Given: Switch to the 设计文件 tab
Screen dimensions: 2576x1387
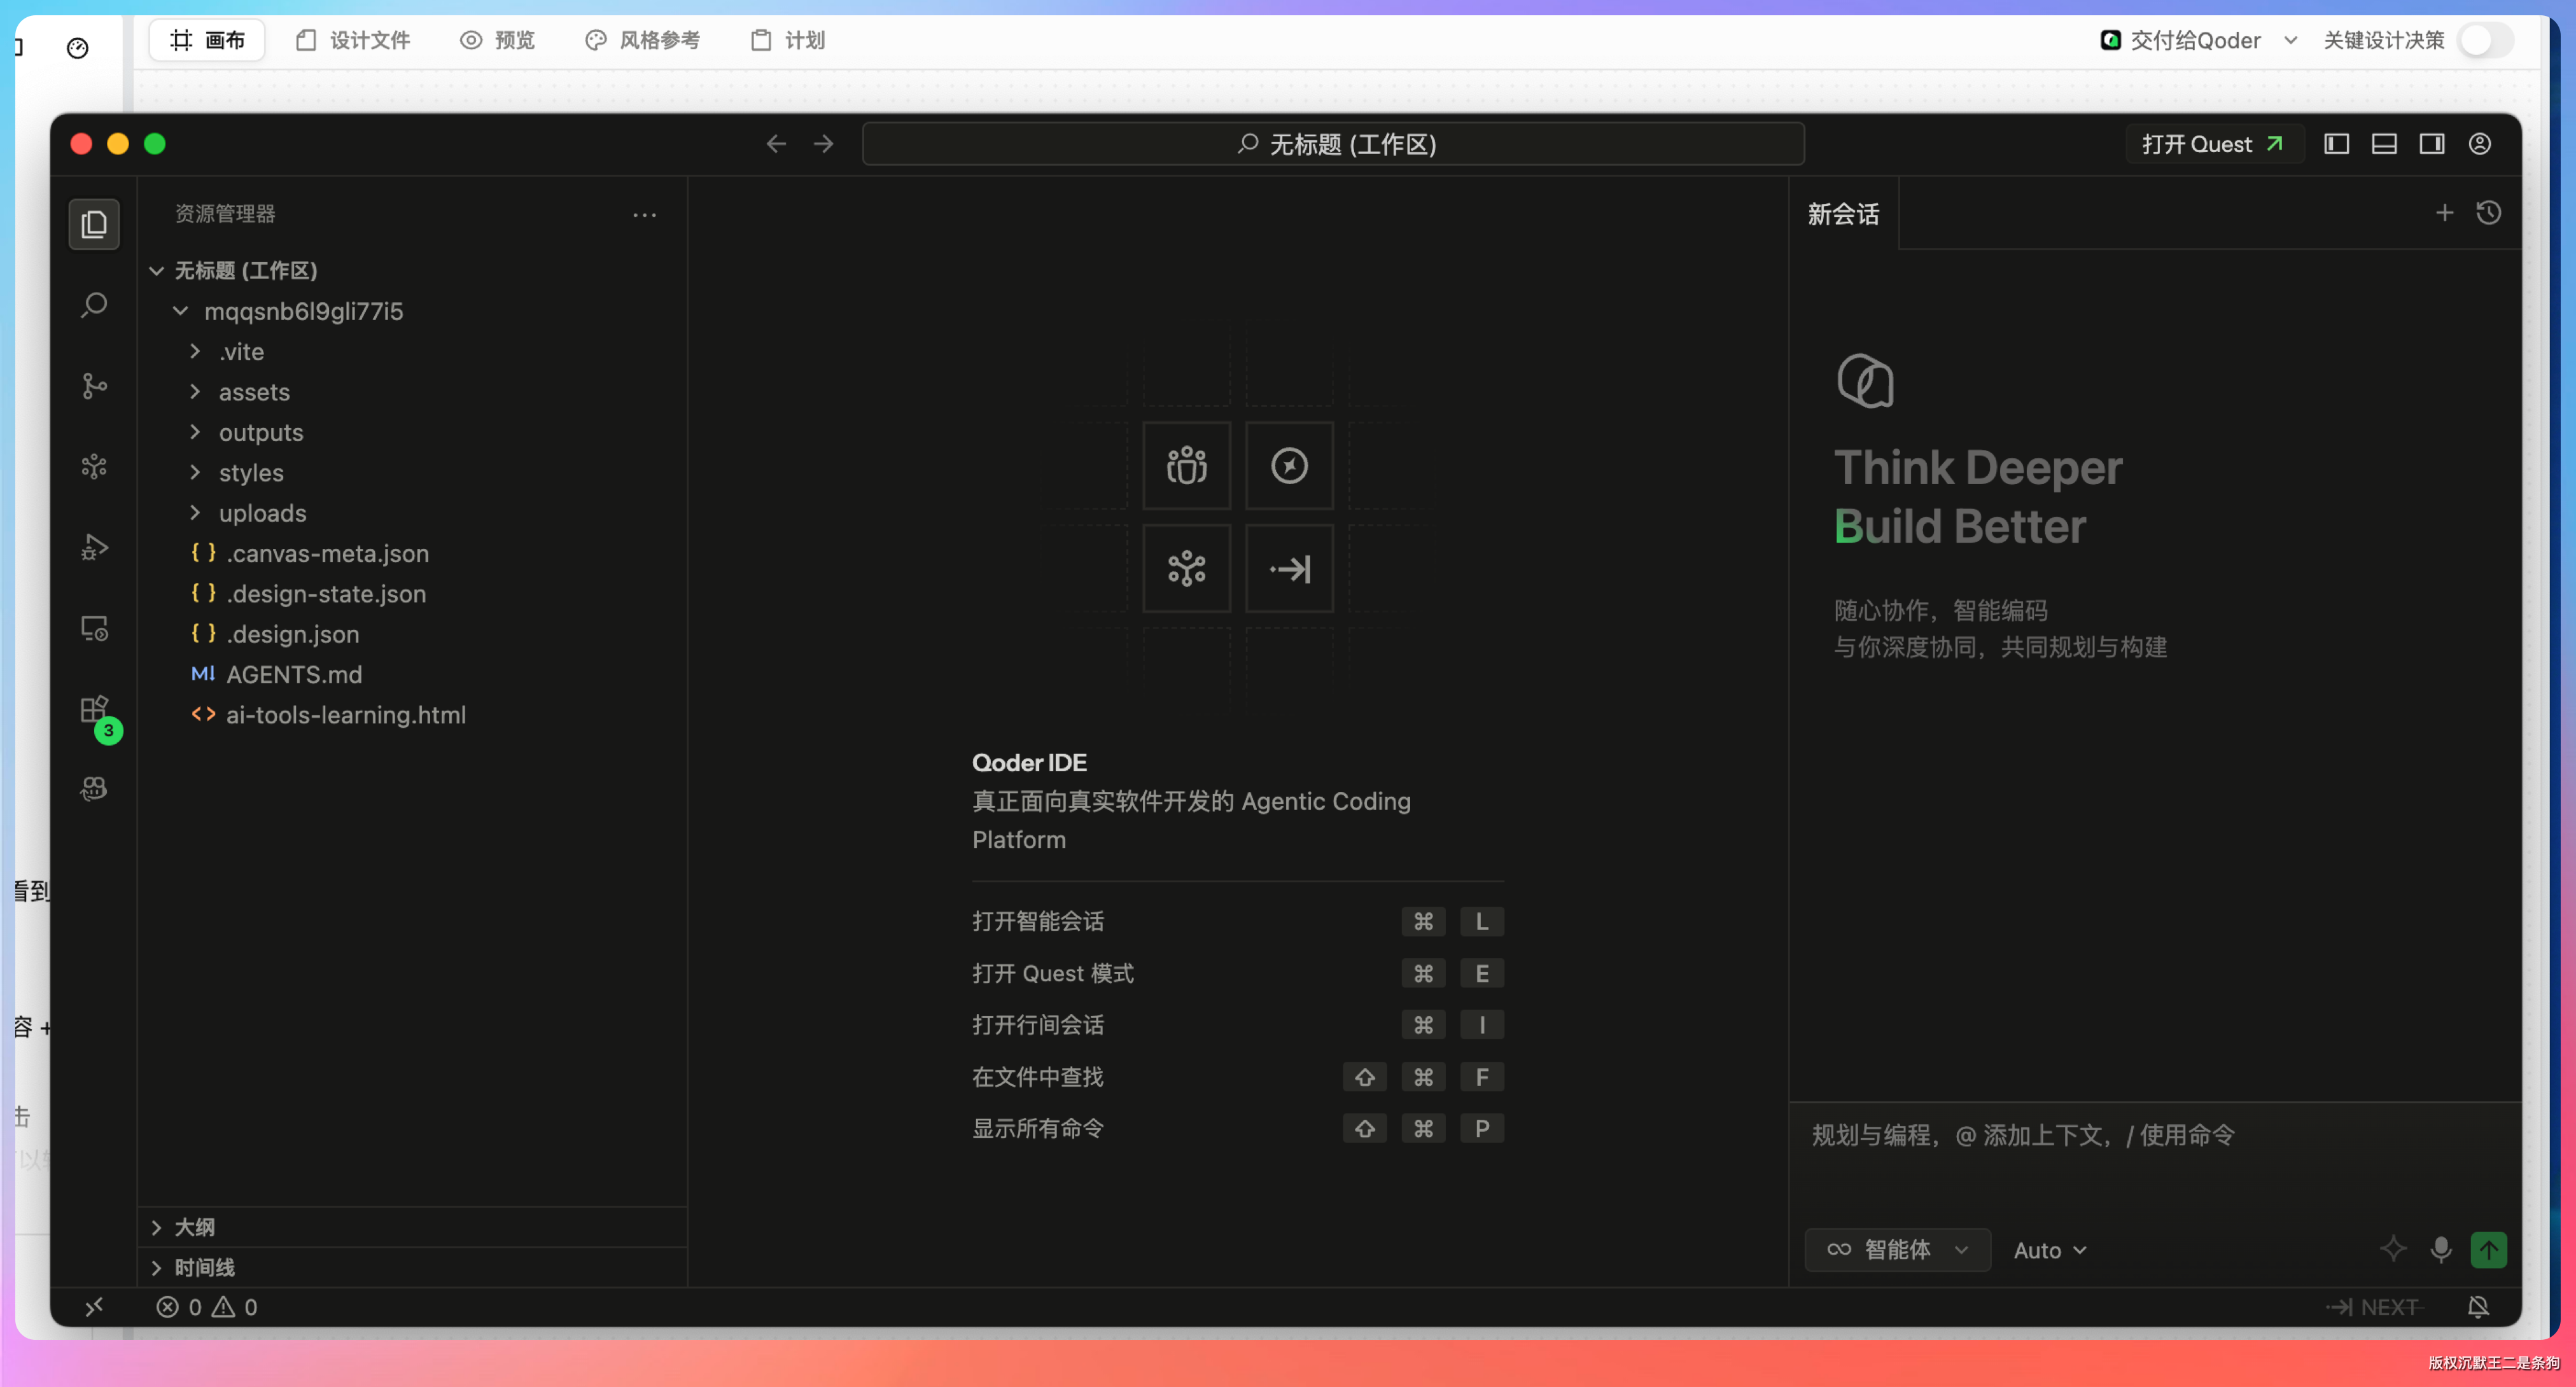Looking at the screenshot, I should tap(353, 40).
